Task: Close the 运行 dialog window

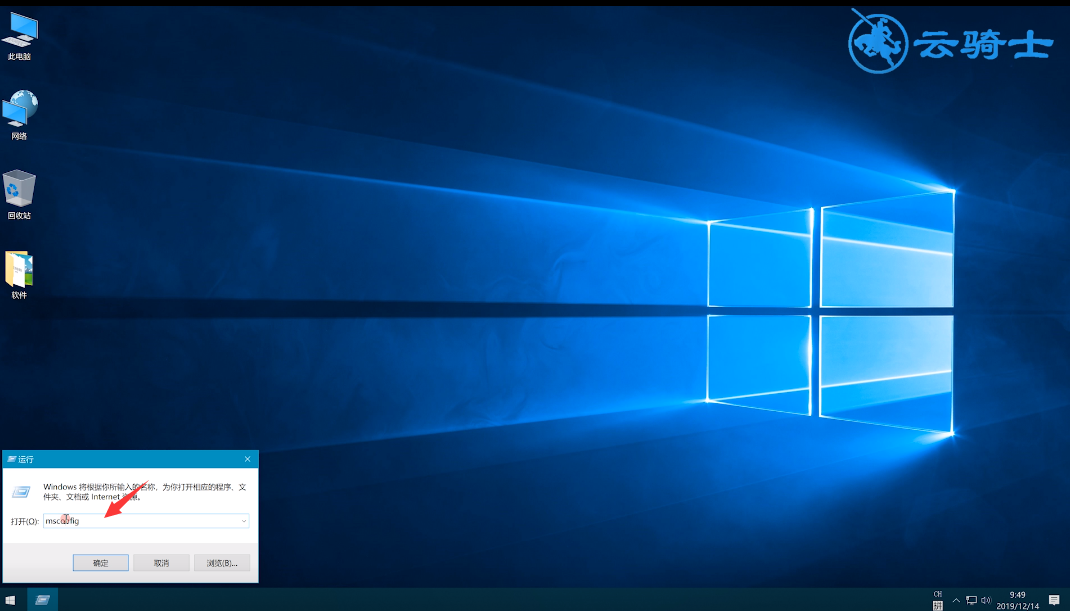Action: 247,459
